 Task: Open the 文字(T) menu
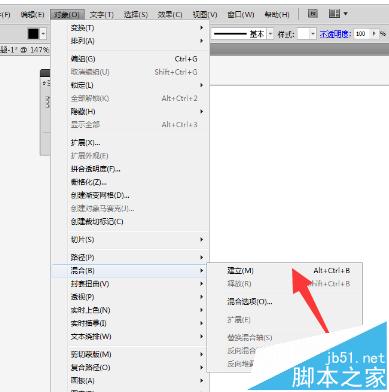[102, 15]
